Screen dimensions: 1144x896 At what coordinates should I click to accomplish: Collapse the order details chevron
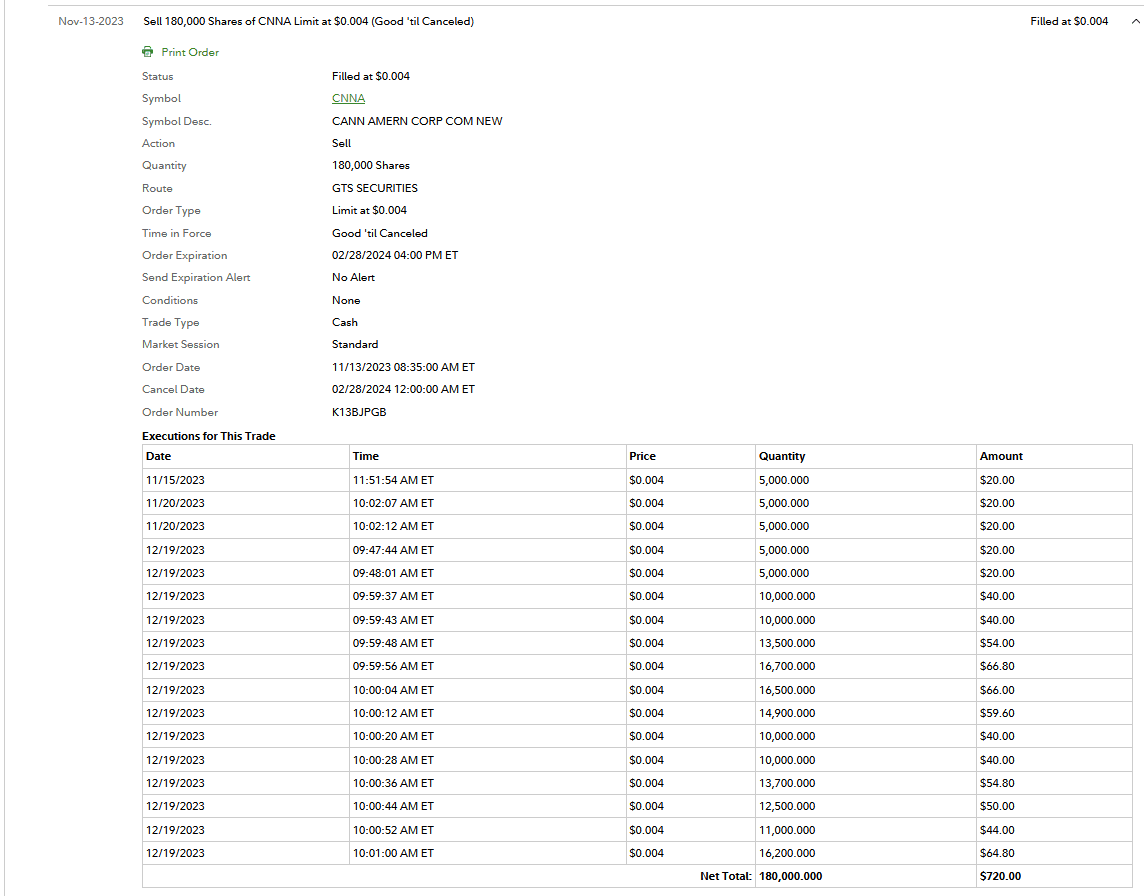1134,22
